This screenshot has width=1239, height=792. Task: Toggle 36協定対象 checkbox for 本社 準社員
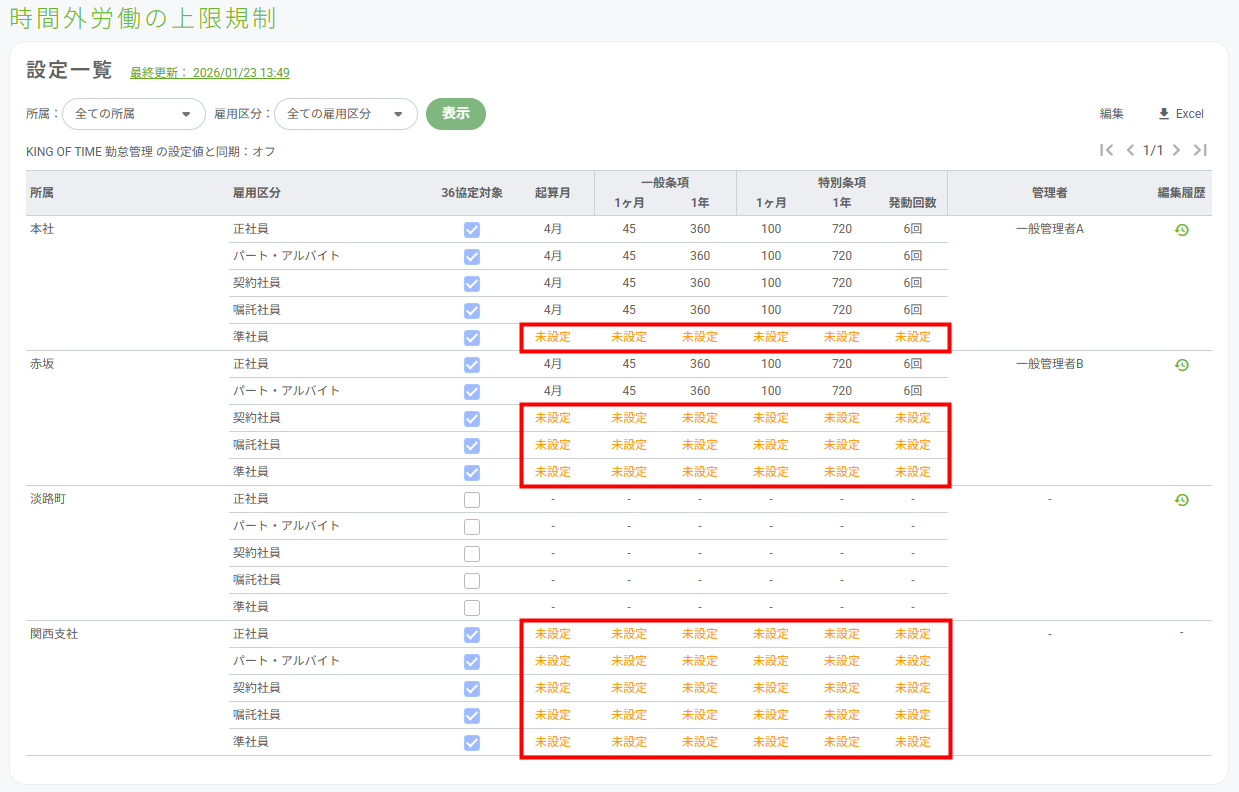[472, 338]
